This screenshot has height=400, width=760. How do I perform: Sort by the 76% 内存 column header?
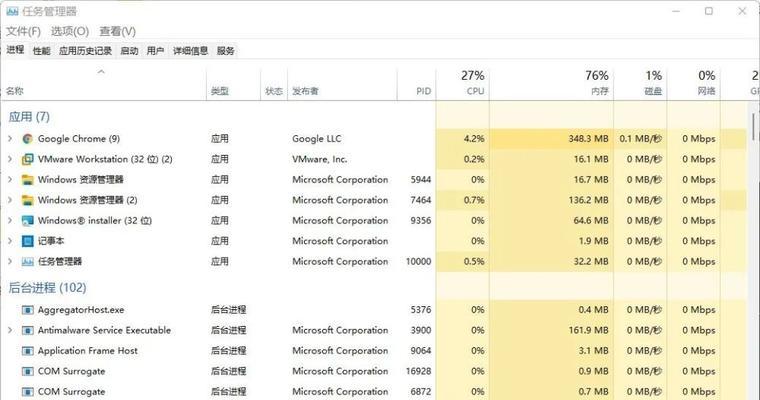pyautogui.click(x=552, y=83)
